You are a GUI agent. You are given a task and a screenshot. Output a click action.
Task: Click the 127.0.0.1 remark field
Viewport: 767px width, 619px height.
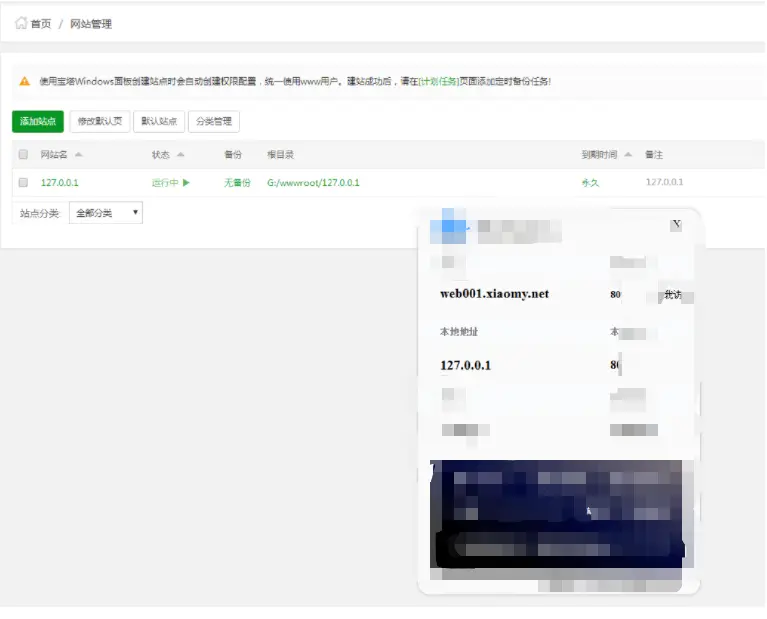(664, 182)
